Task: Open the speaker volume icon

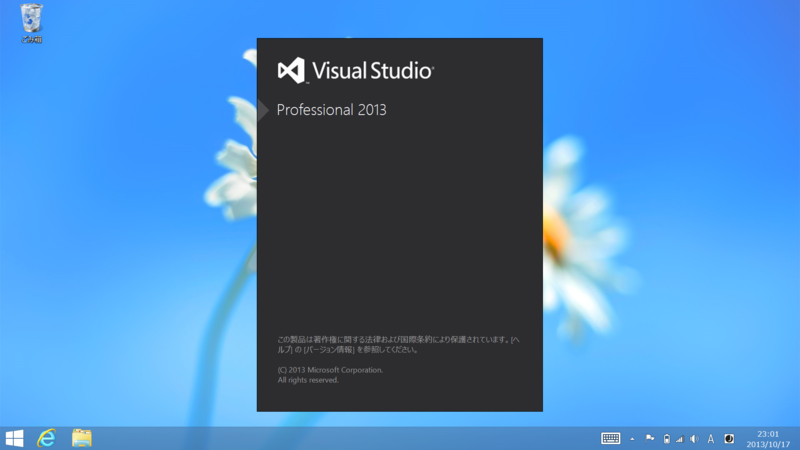Action: tap(694, 439)
